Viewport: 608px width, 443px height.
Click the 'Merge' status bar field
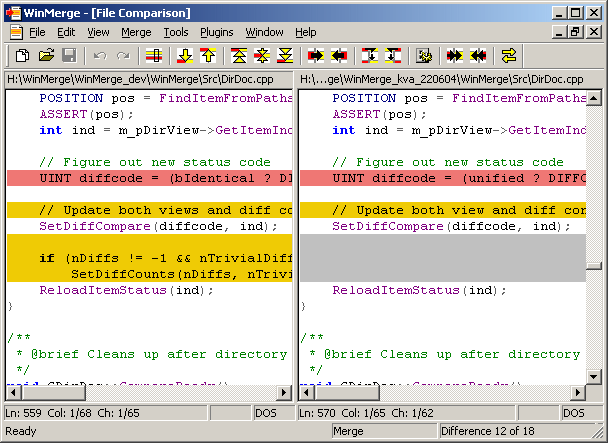pos(384,431)
